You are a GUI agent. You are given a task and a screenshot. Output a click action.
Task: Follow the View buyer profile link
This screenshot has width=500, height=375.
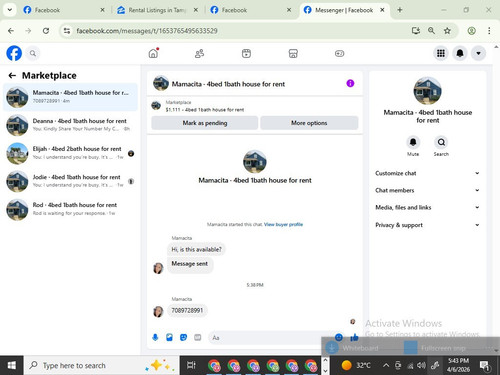[x=283, y=224]
